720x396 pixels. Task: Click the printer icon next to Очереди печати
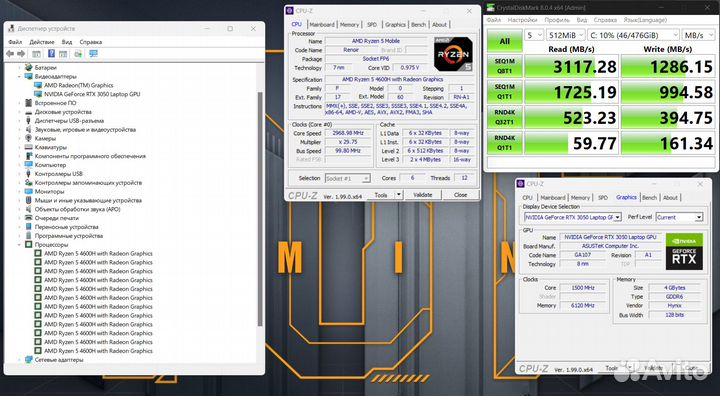[28, 218]
